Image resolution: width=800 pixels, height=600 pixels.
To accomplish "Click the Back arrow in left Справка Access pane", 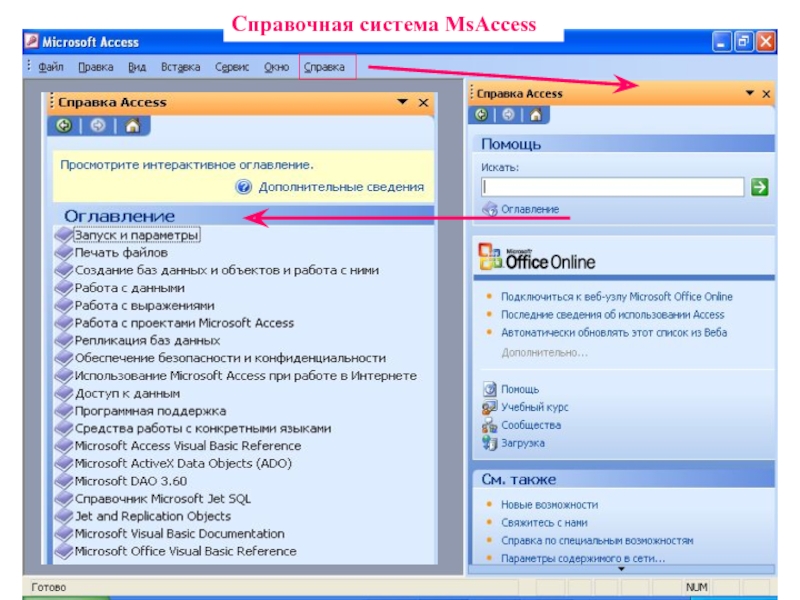I will (x=64, y=126).
